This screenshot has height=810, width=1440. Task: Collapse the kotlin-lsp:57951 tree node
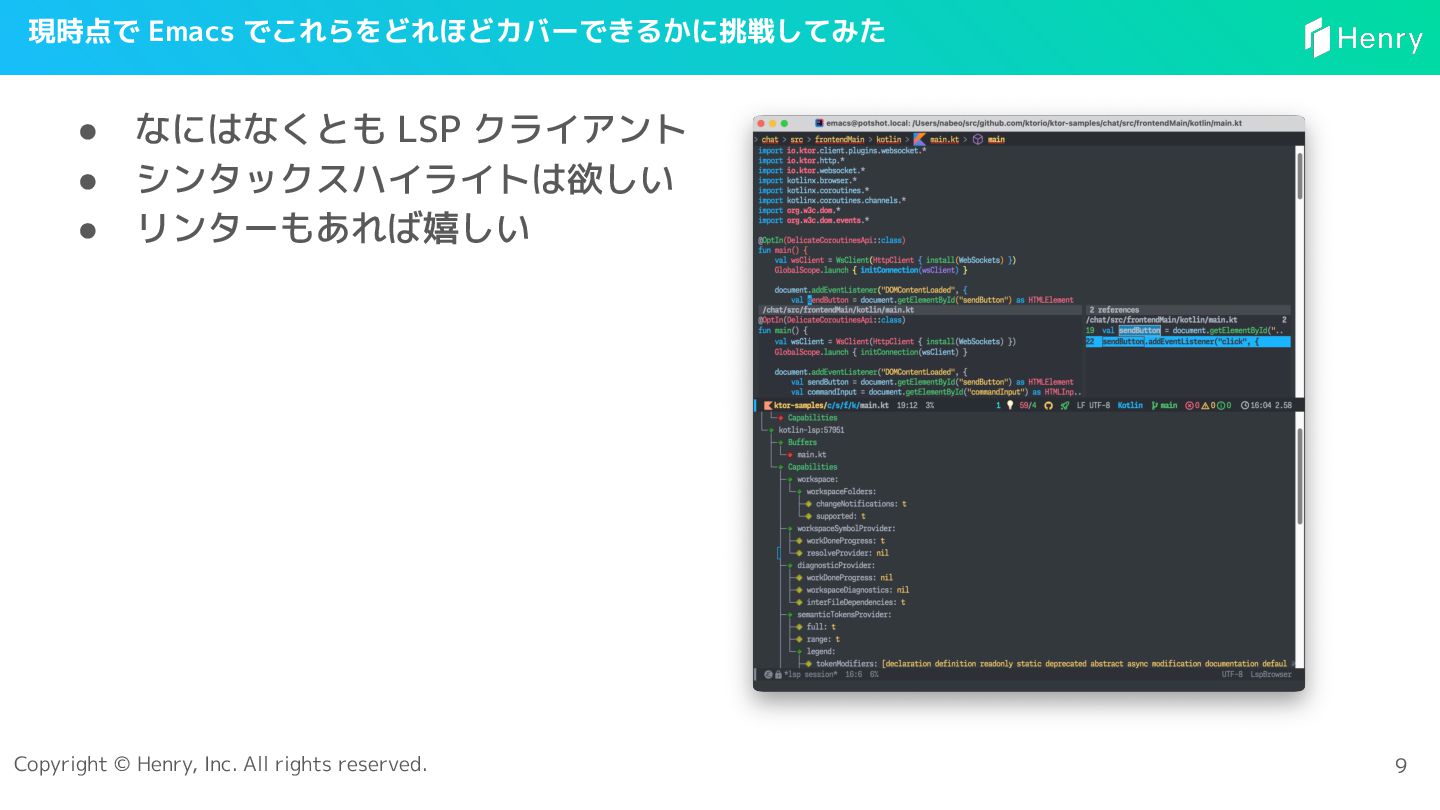point(771,430)
